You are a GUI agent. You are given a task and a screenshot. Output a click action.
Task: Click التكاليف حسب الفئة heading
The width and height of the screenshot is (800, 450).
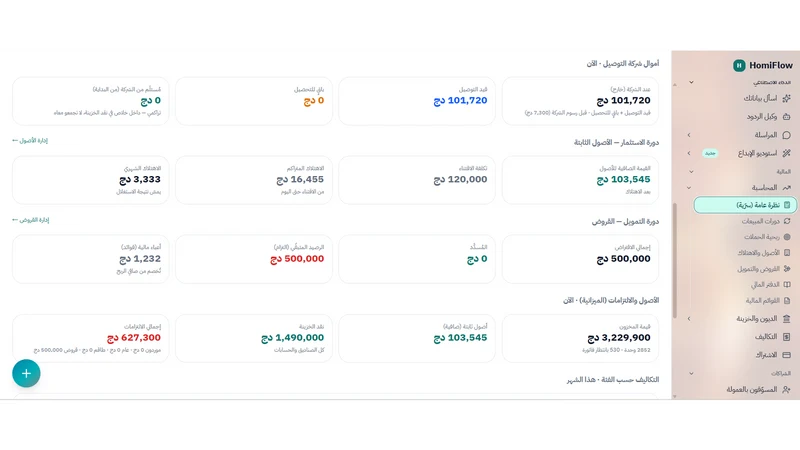pos(613,380)
